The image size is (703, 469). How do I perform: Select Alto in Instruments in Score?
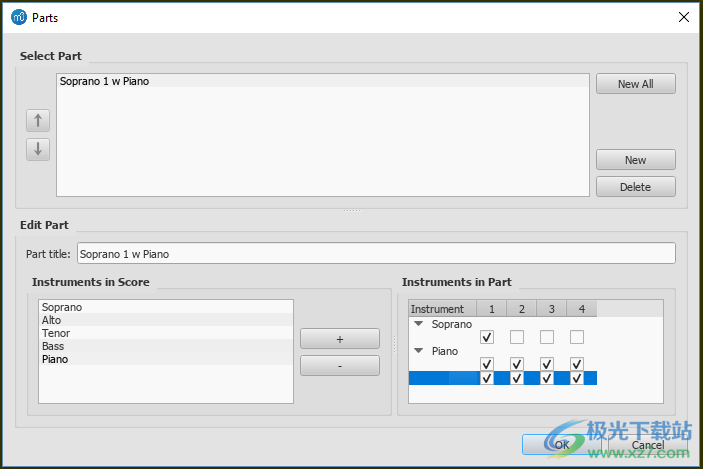(166, 320)
